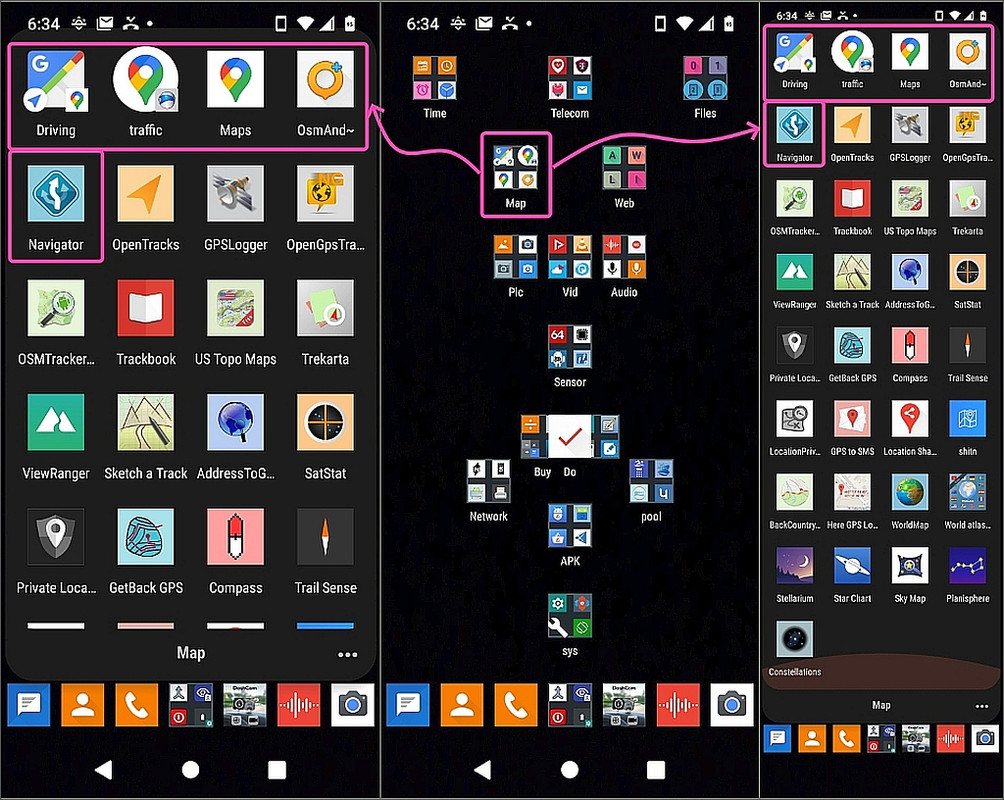Image resolution: width=1004 pixels, height=800 pixels.
Task: Launch US Topo Maps in left folder
Action: (235, 308)
